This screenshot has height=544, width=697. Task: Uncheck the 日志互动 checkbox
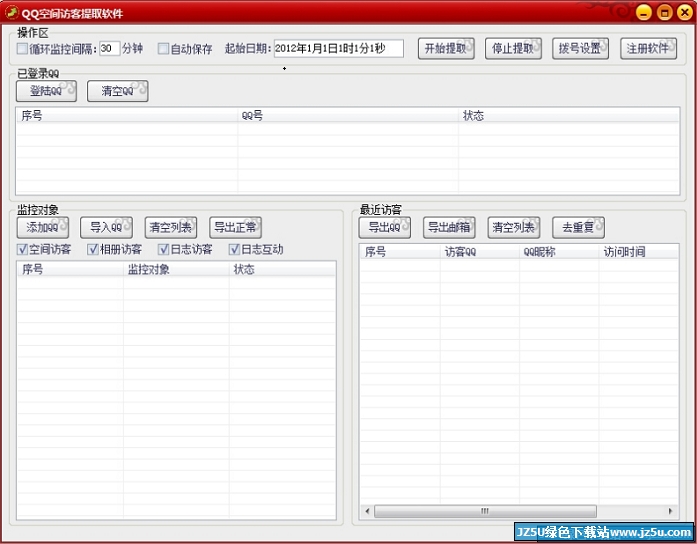[x=234, y=249]
